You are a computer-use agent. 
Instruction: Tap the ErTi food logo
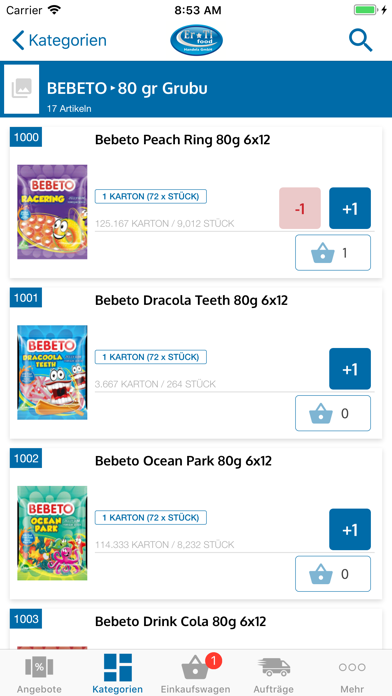196,40
